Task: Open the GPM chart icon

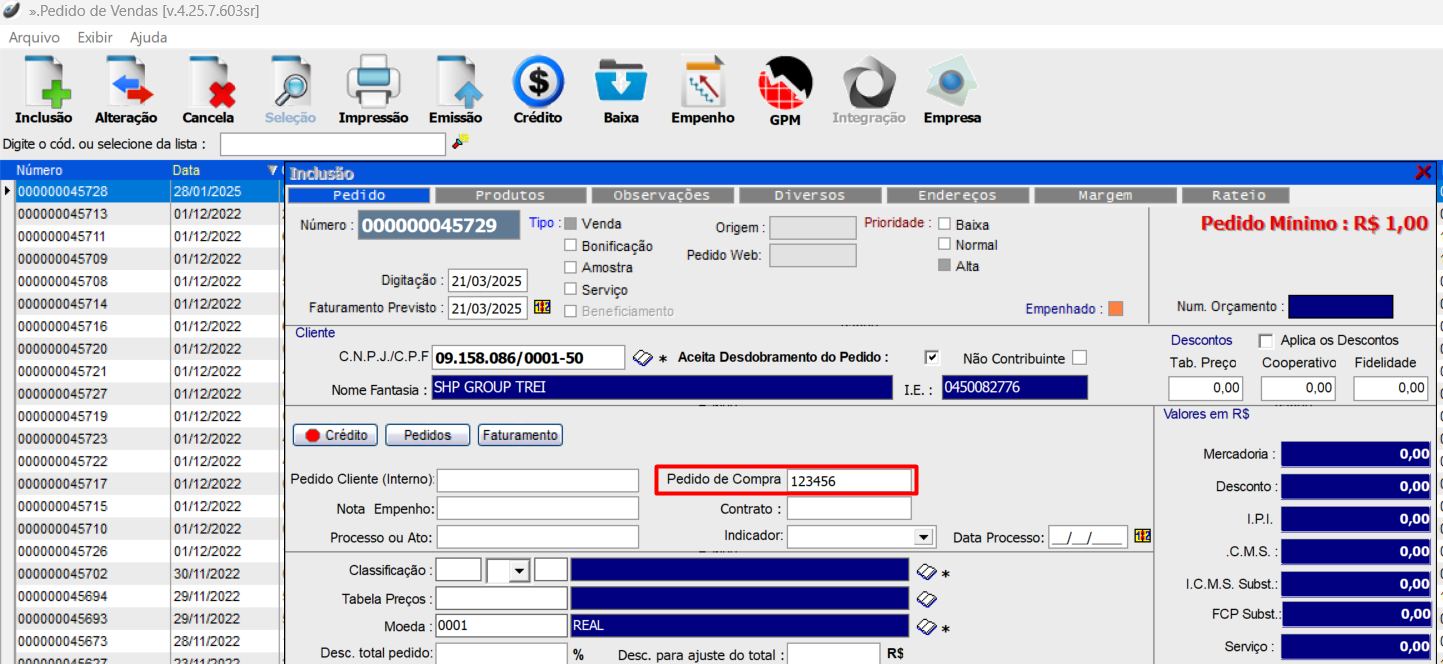Action: click(x=785, y=84)
